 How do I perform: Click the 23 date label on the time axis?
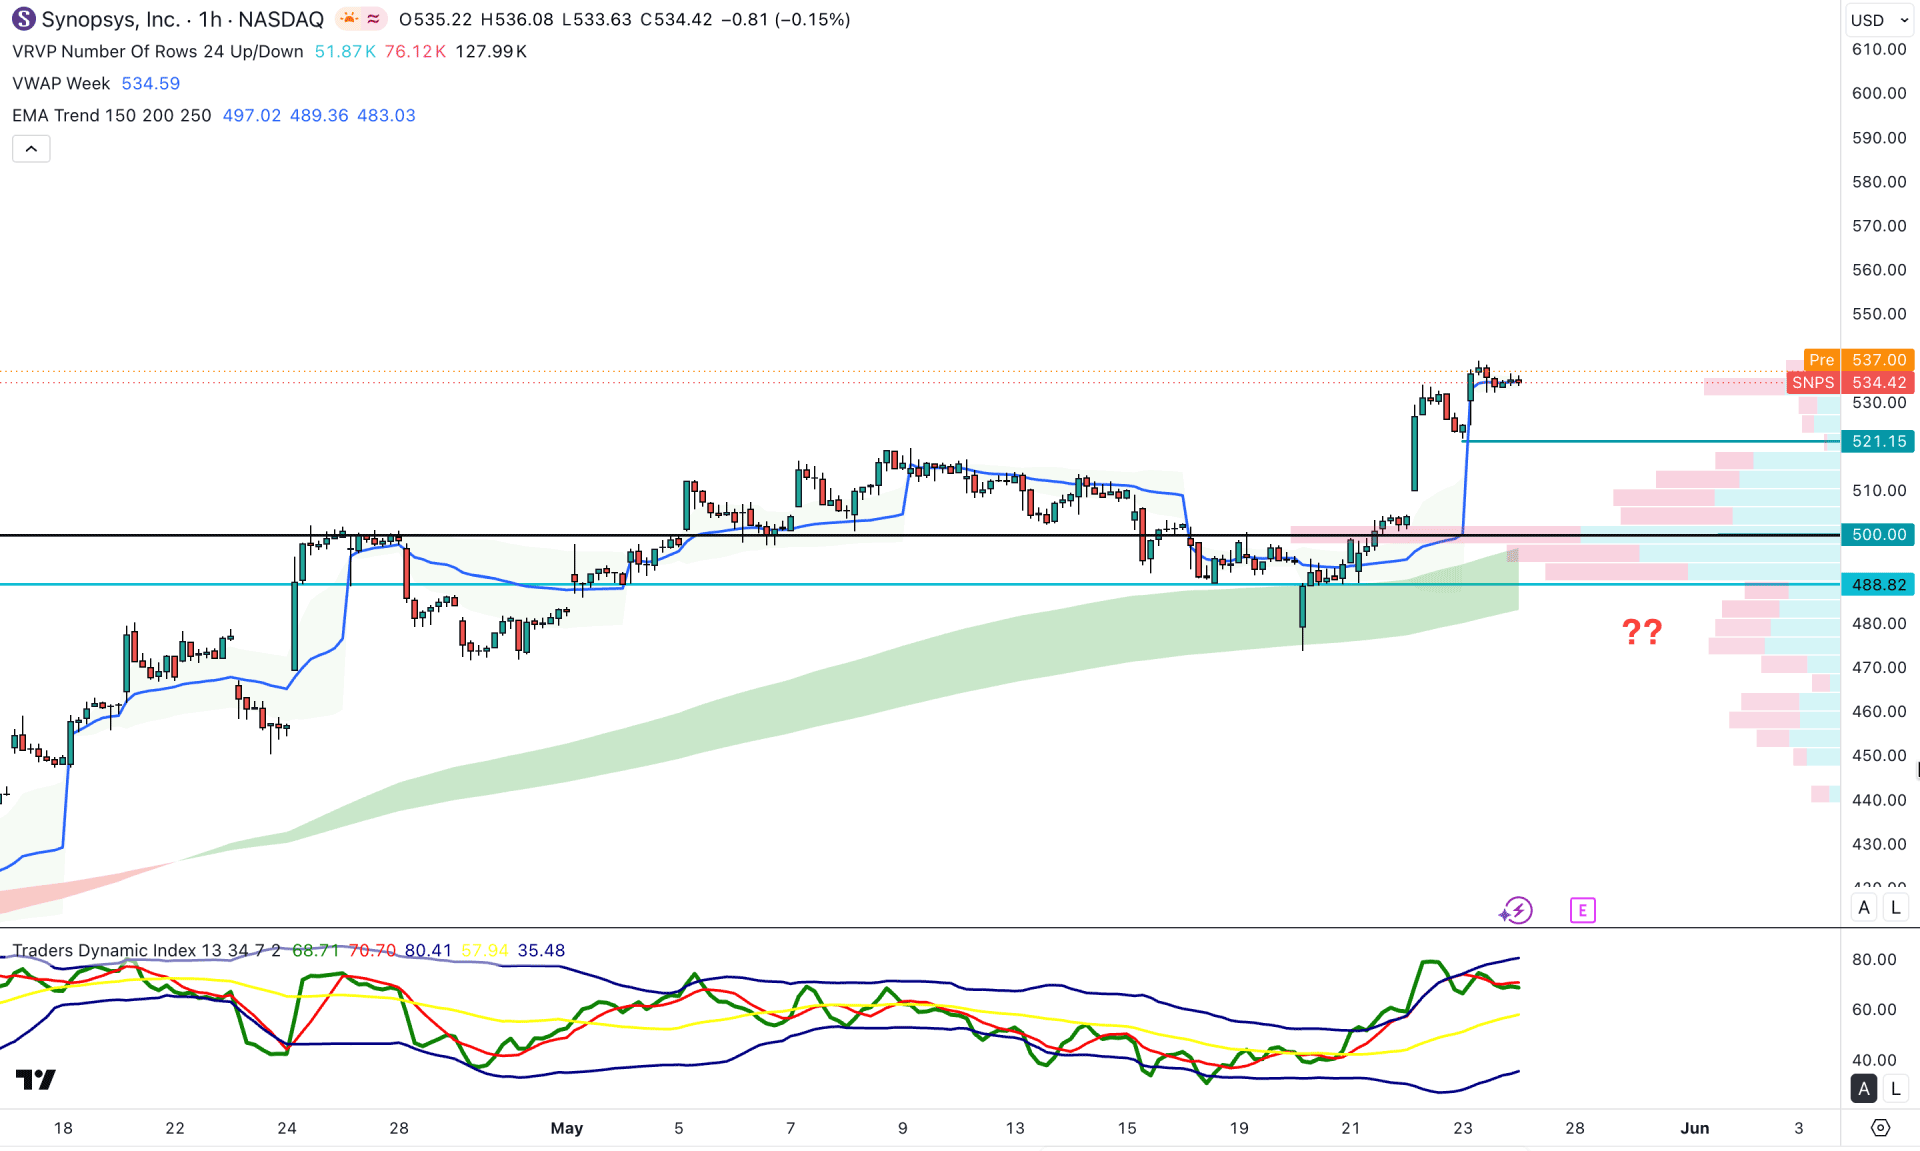click(1463, 1128)
